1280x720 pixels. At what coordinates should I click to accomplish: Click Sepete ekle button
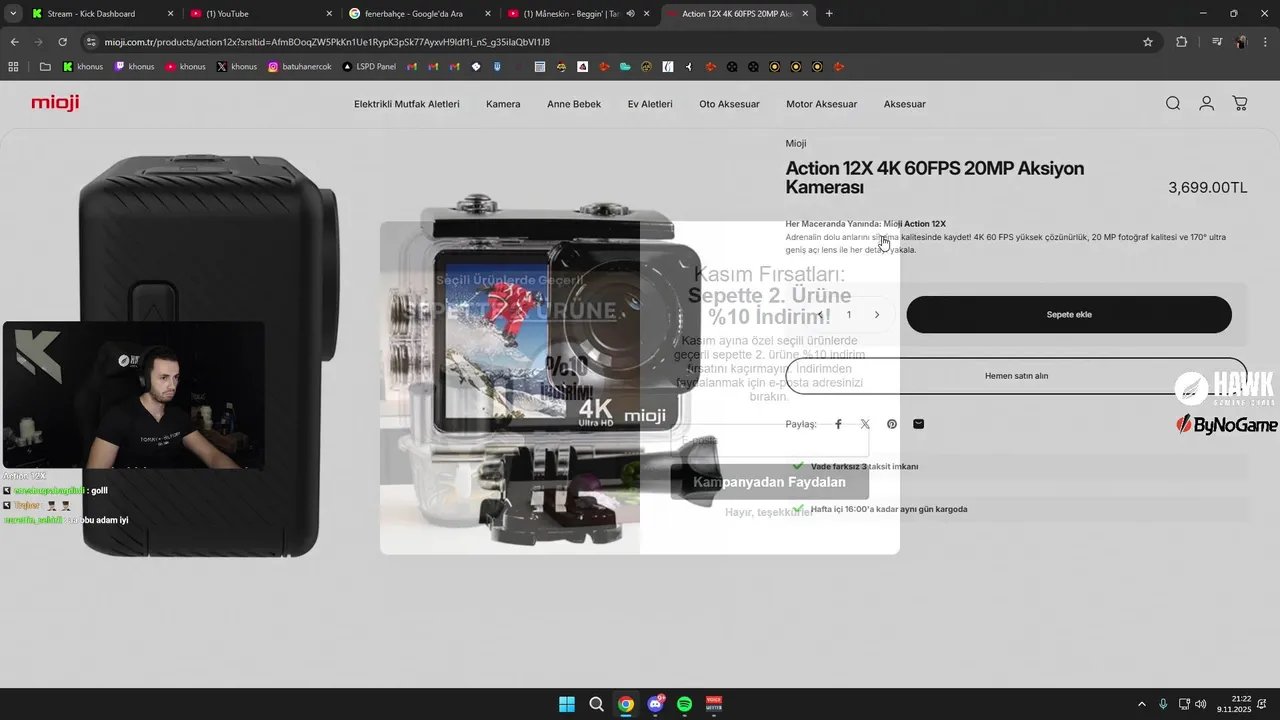point(1069,315)
